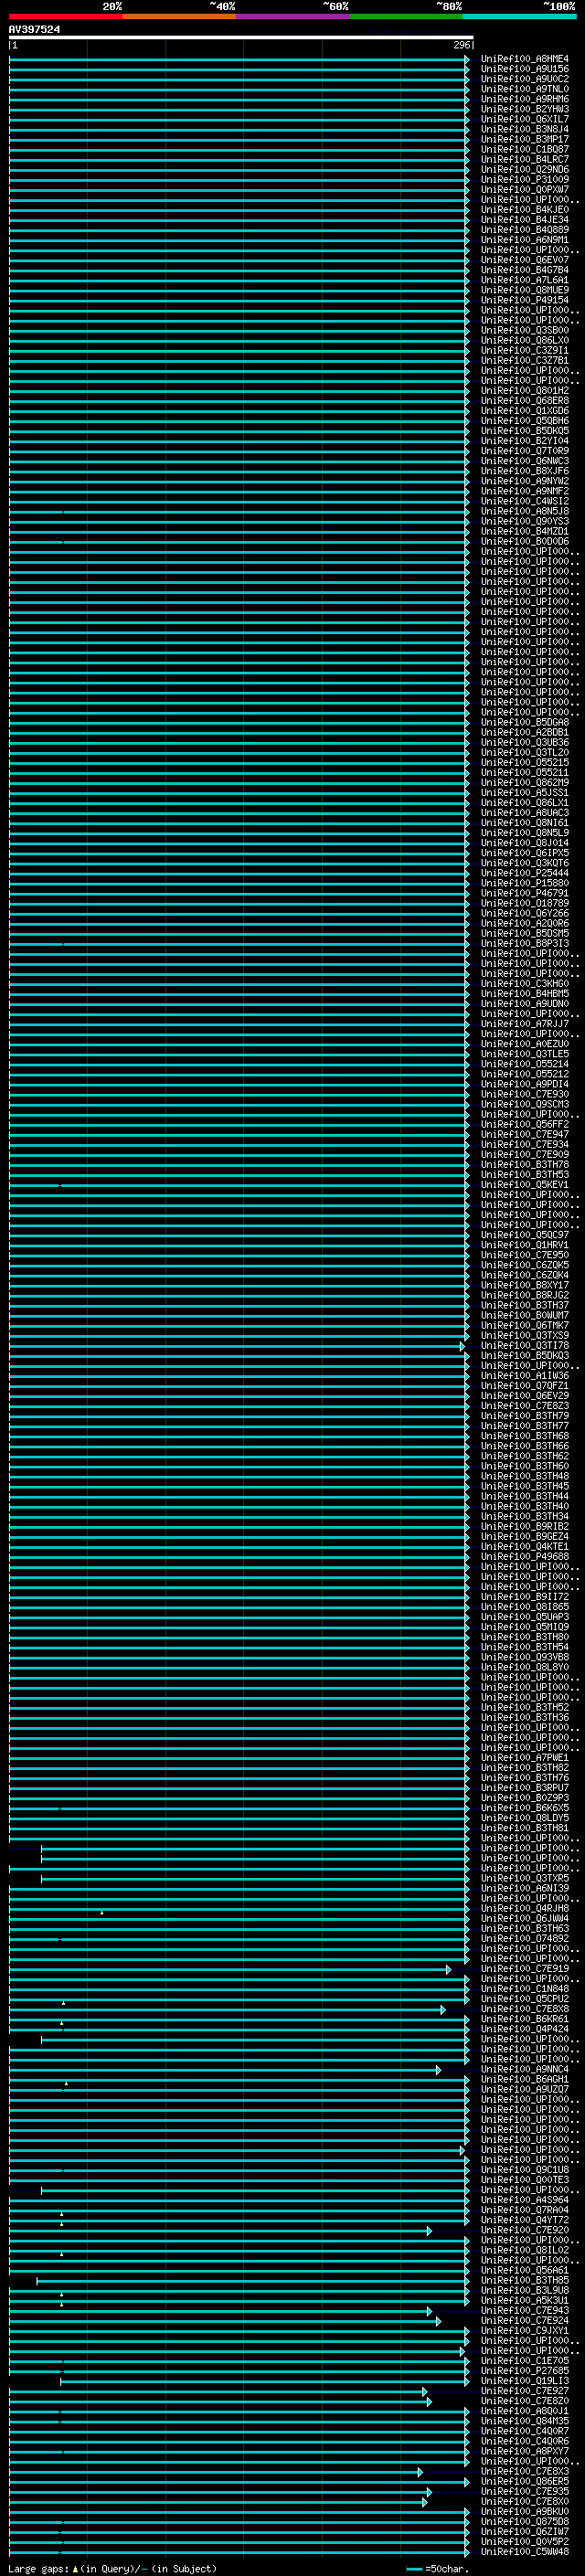The image size is (585, 2576).
Task: Select hit label UniRef100_A2BDB1
Action: [x=525, y=732]
